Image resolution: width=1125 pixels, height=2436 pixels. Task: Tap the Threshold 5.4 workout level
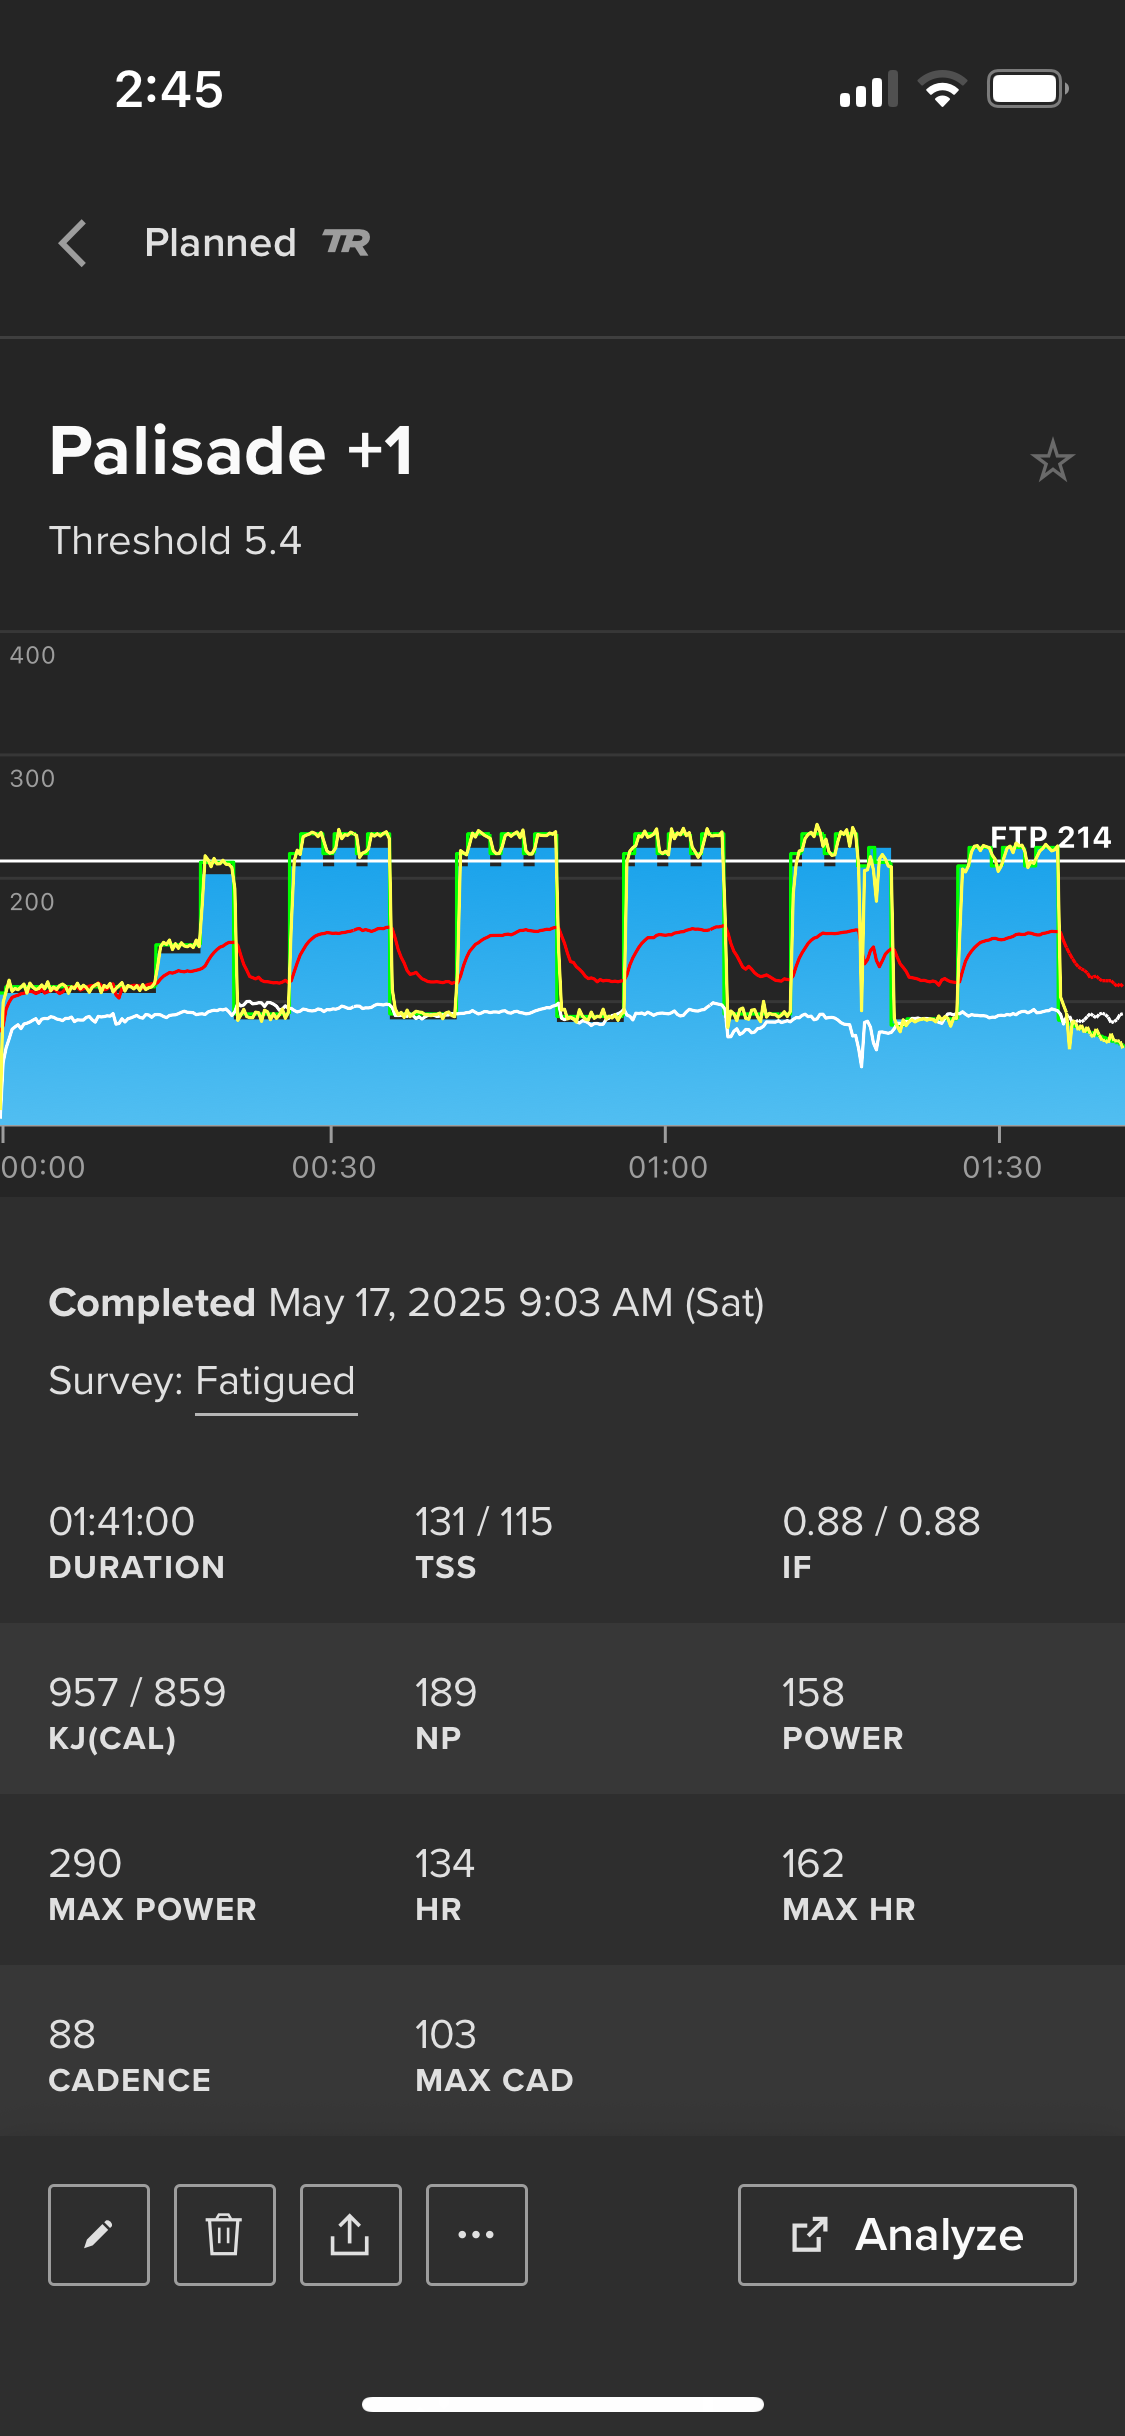tap(175, 541)
